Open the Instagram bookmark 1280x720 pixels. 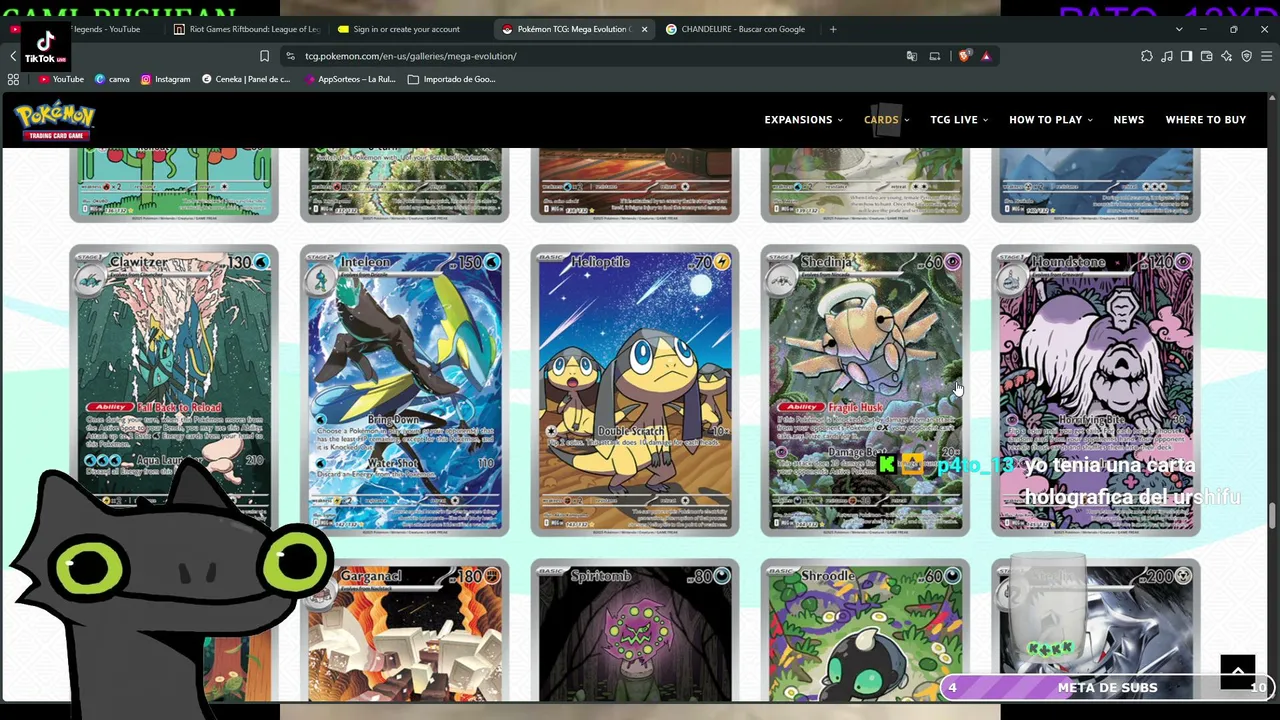click(165, 79)
